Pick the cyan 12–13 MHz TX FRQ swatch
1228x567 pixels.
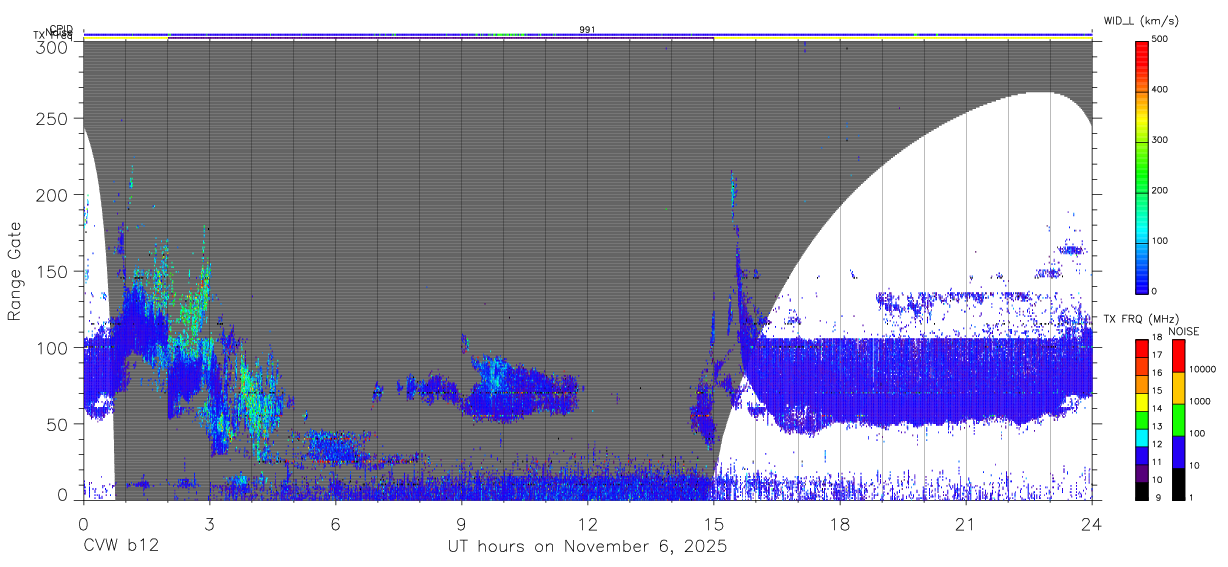[x=1141, y=436]
